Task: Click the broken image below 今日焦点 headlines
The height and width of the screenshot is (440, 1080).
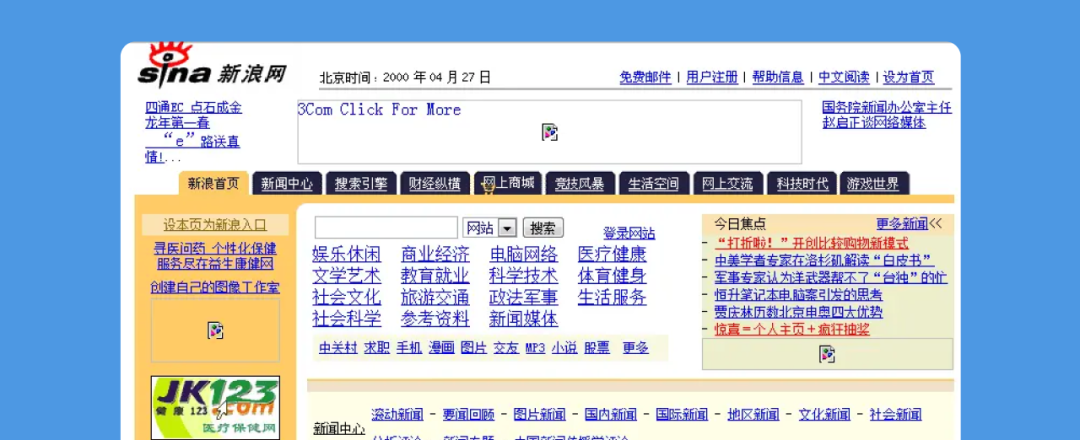Action: (827, 354)
